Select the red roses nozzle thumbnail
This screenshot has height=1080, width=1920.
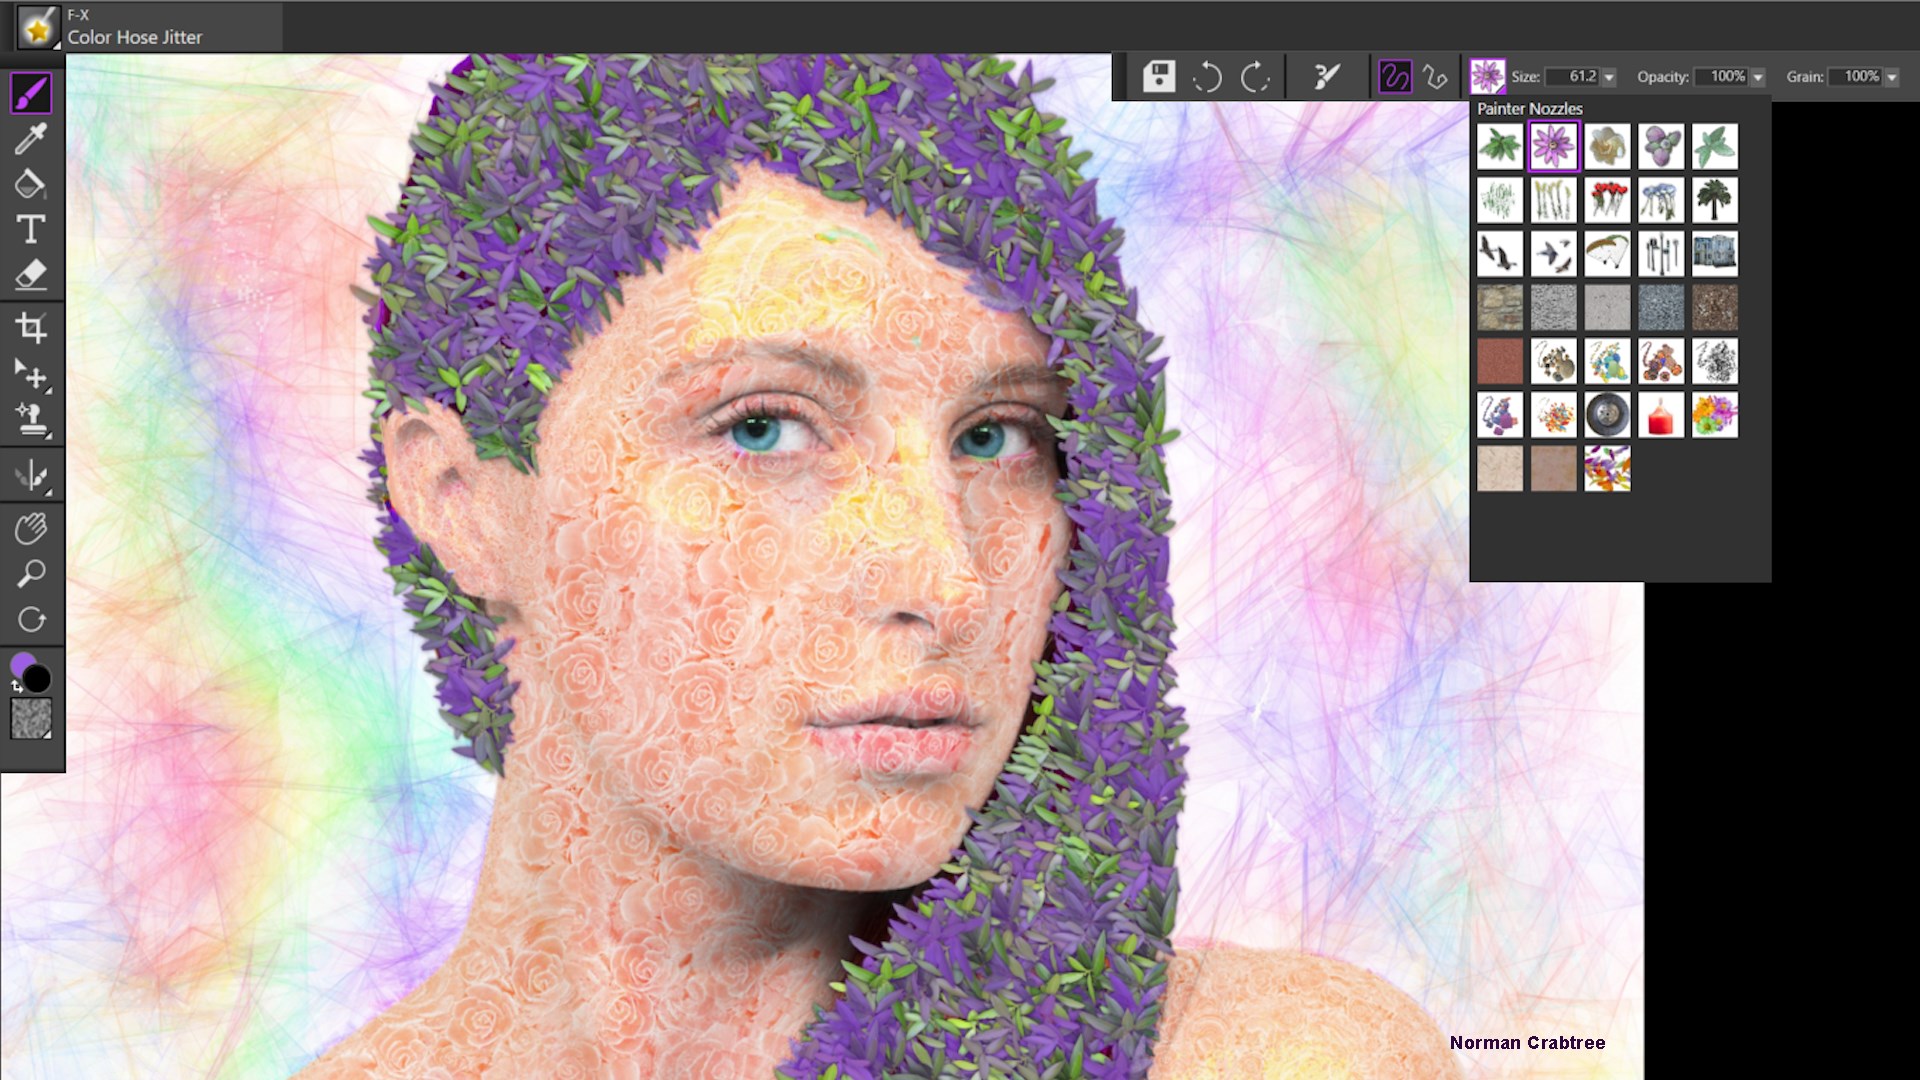[1608, 199]
